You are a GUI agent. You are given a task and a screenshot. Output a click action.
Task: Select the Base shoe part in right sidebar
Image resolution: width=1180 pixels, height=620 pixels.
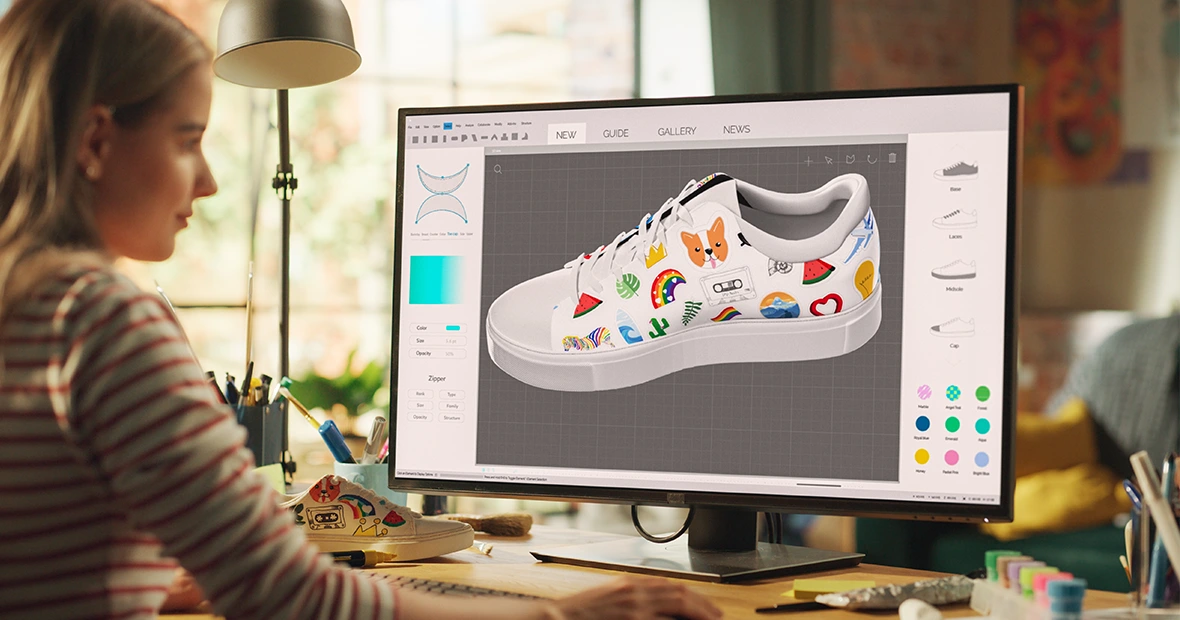pyautogui.click(x=954, y=172)
